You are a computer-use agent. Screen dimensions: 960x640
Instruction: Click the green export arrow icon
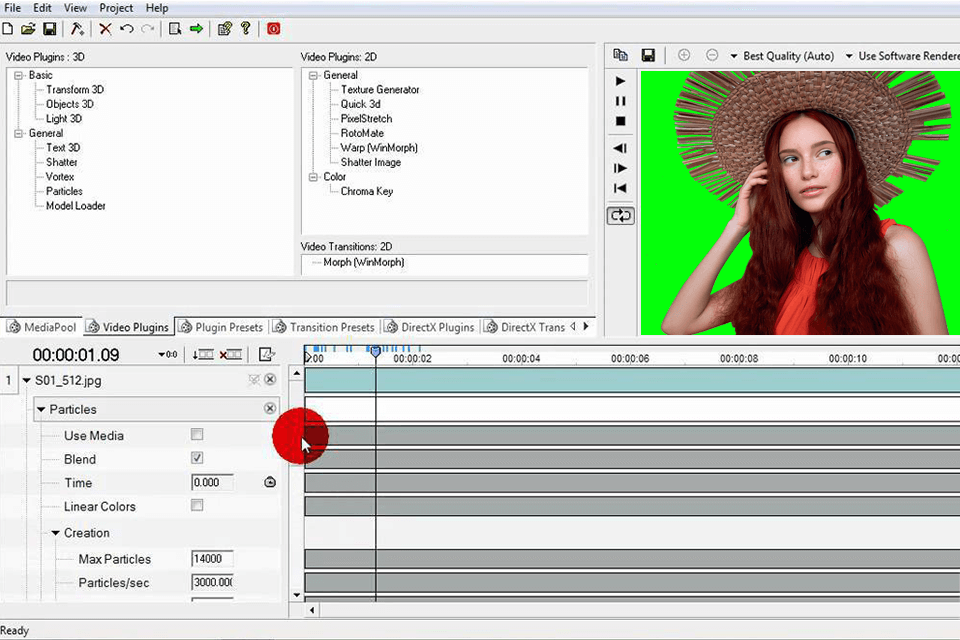(197, 29)
